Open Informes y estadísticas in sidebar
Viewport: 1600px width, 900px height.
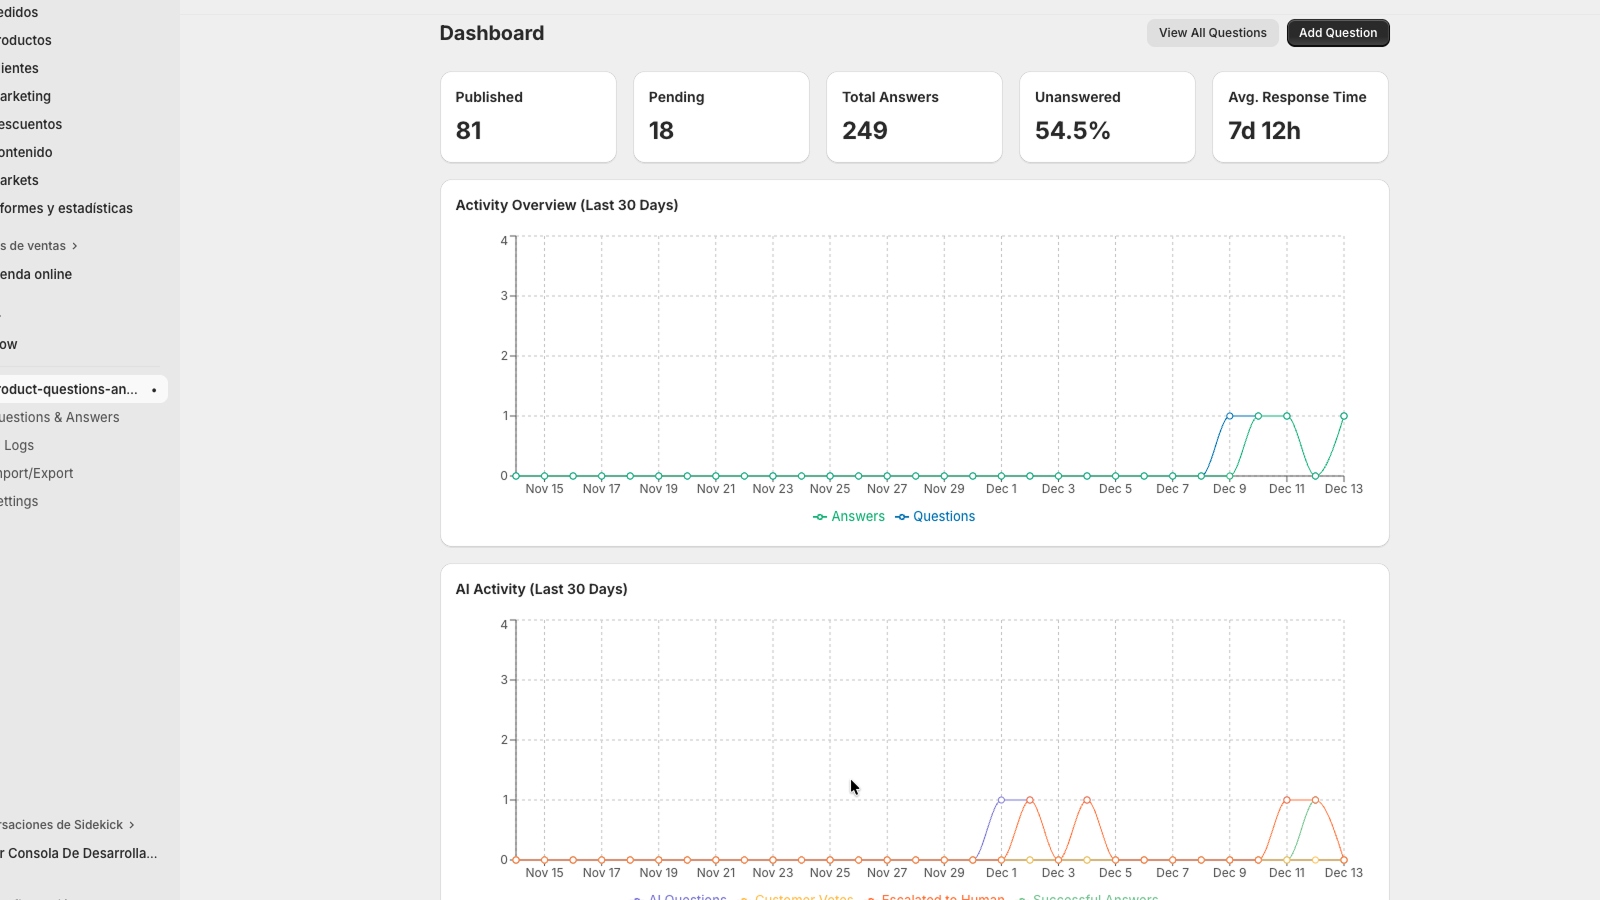click(66, 209)
